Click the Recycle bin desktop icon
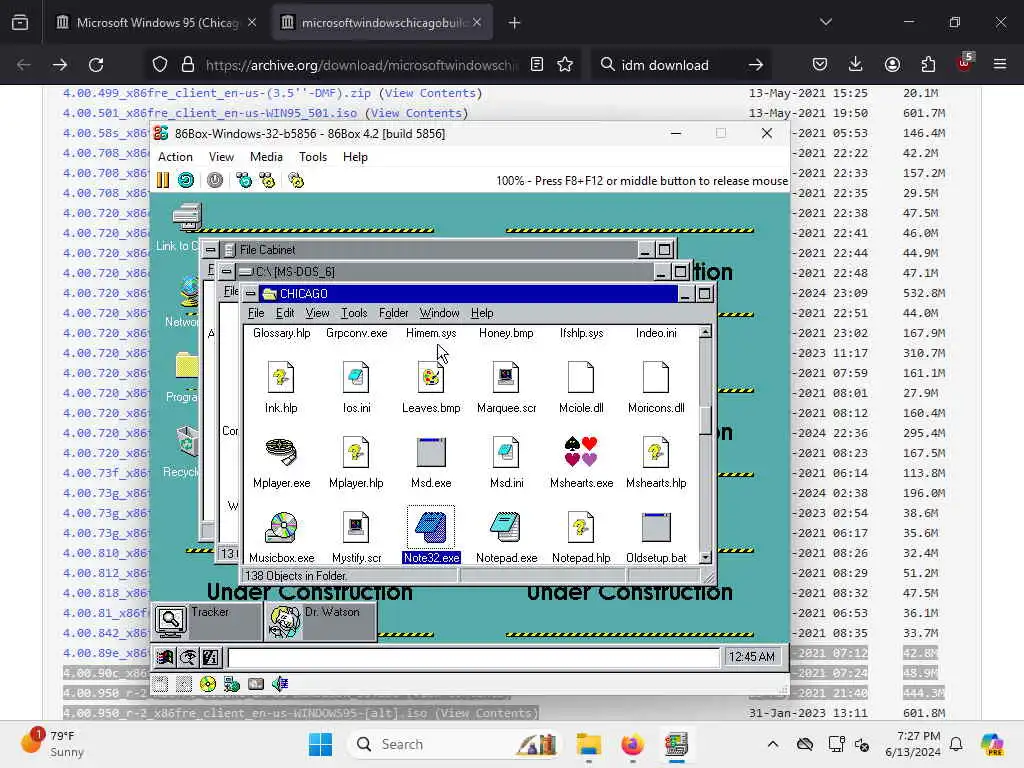Viewport: 1024px width, 768px height. [x=186, y=441]
